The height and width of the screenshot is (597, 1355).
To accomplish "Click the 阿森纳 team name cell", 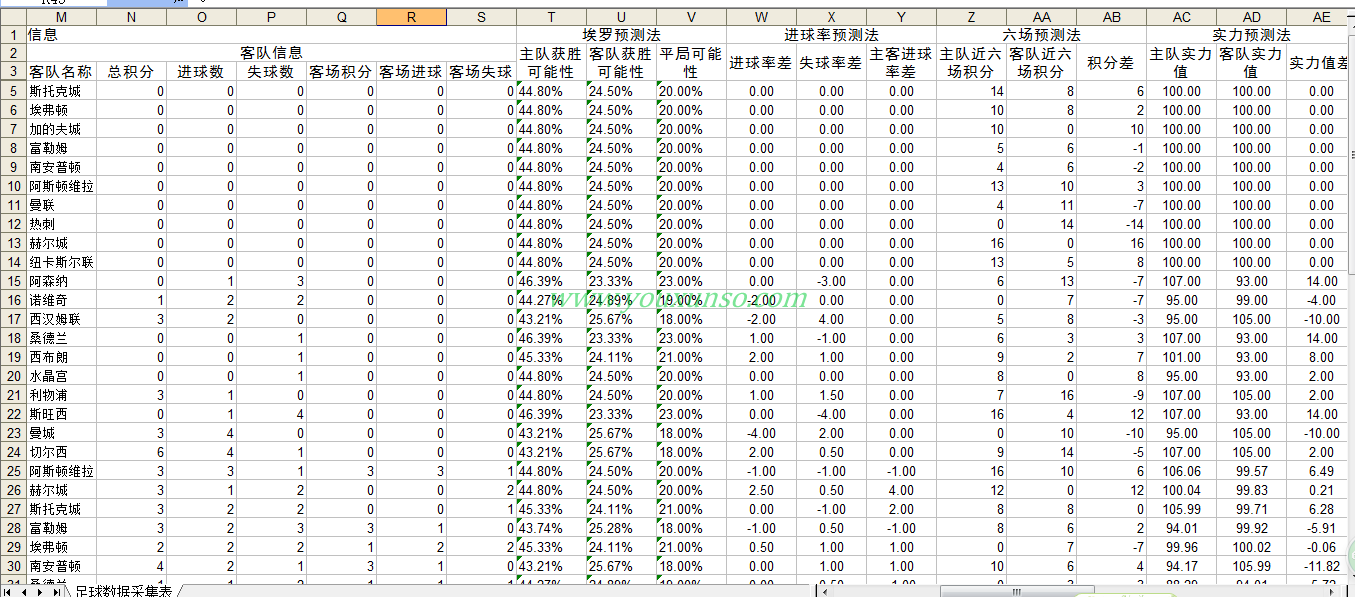I will (x=61, y=281).
